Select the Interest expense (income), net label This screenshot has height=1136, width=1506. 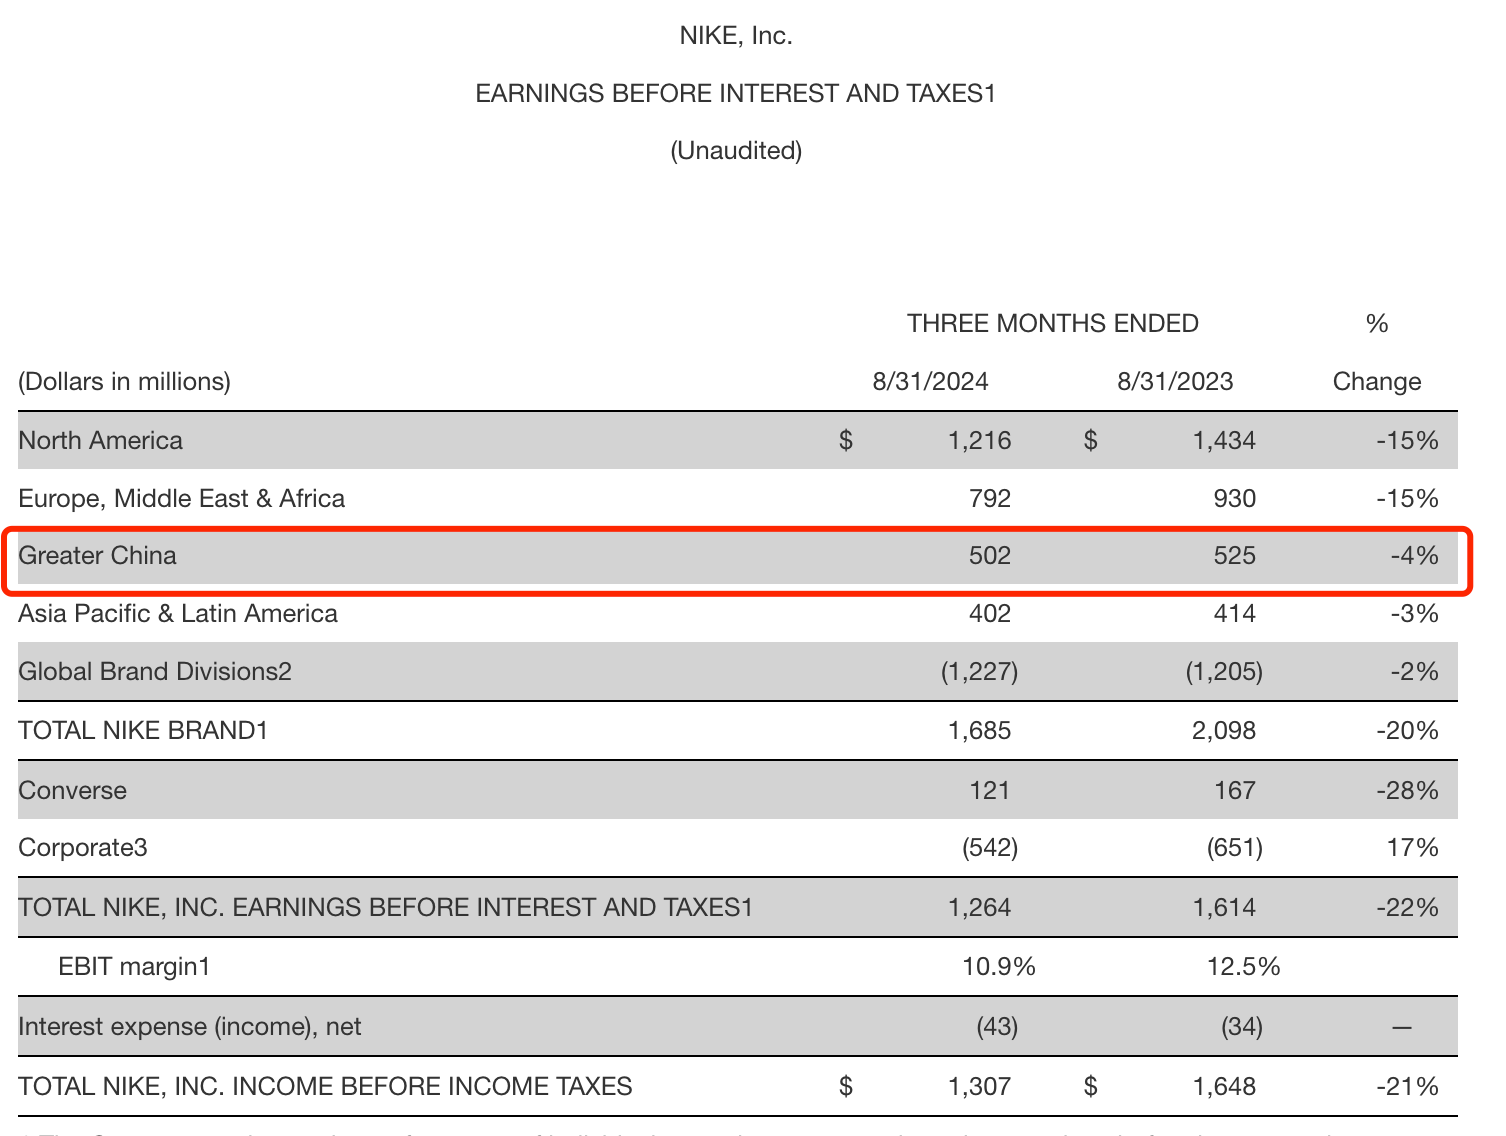point(189,1027)
